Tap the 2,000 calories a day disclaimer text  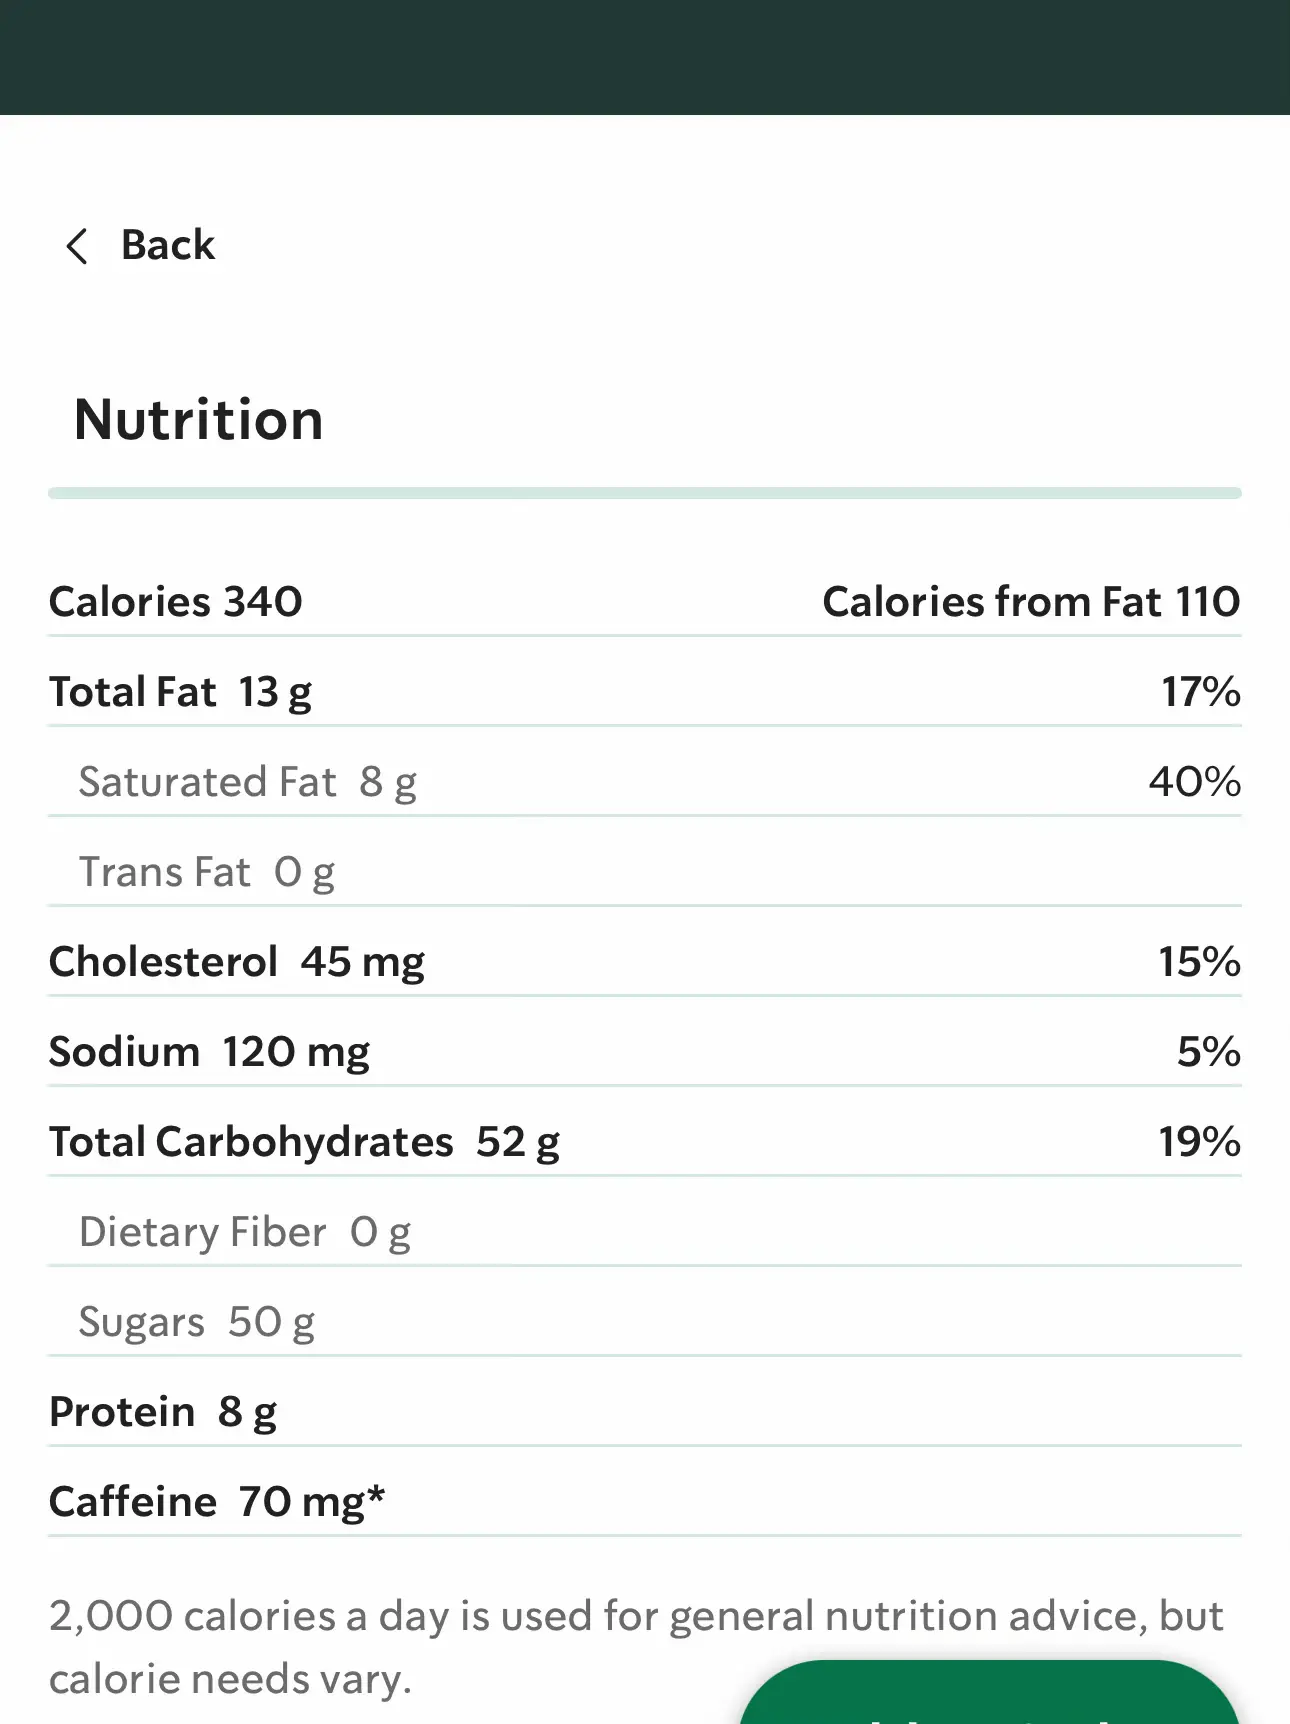tap(636, 1648)
